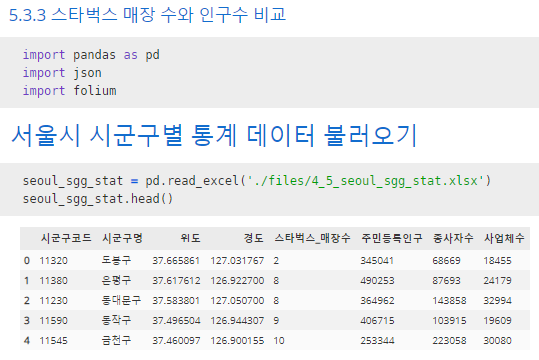Click population cell '490253'

377,281
